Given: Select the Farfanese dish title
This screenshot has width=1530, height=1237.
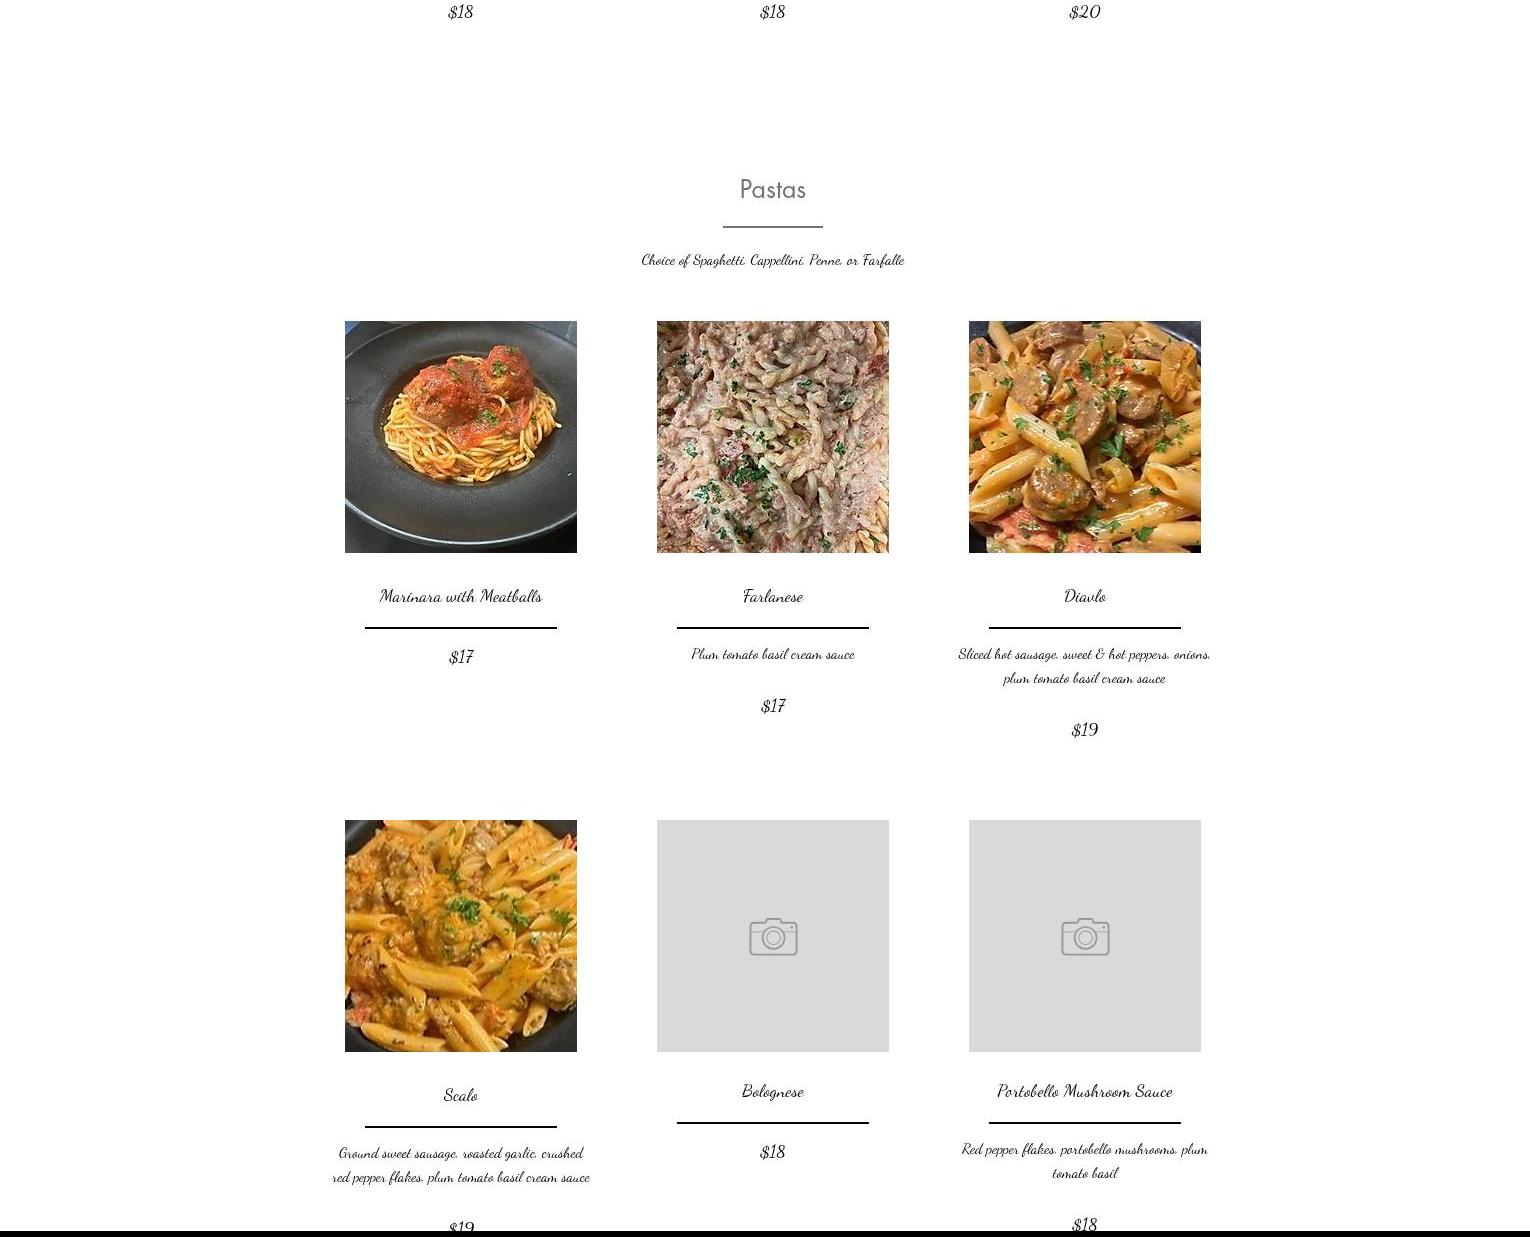Looking at the screenshot, I should [x=773, y=596].
